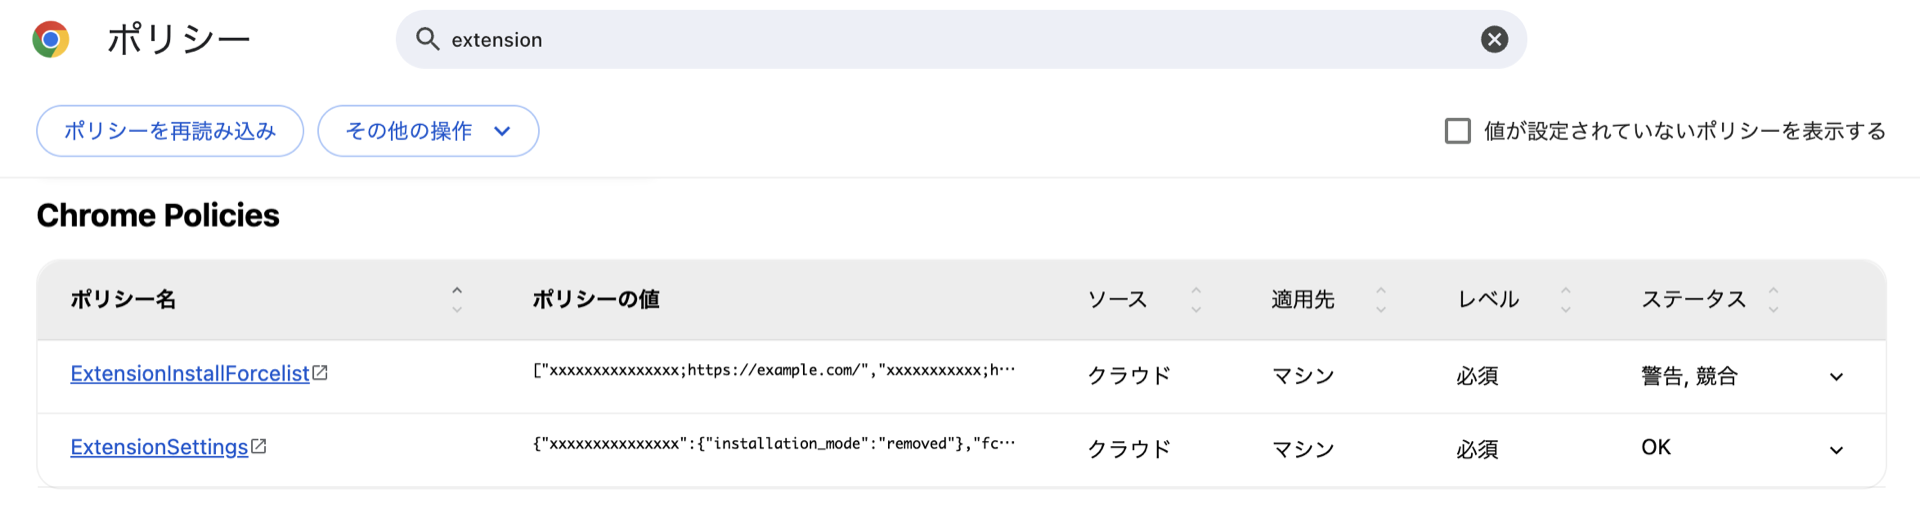The width and height of the screenshot is (1920, 510).
Task: Click OK status cell
Action: pos(1656,447)
